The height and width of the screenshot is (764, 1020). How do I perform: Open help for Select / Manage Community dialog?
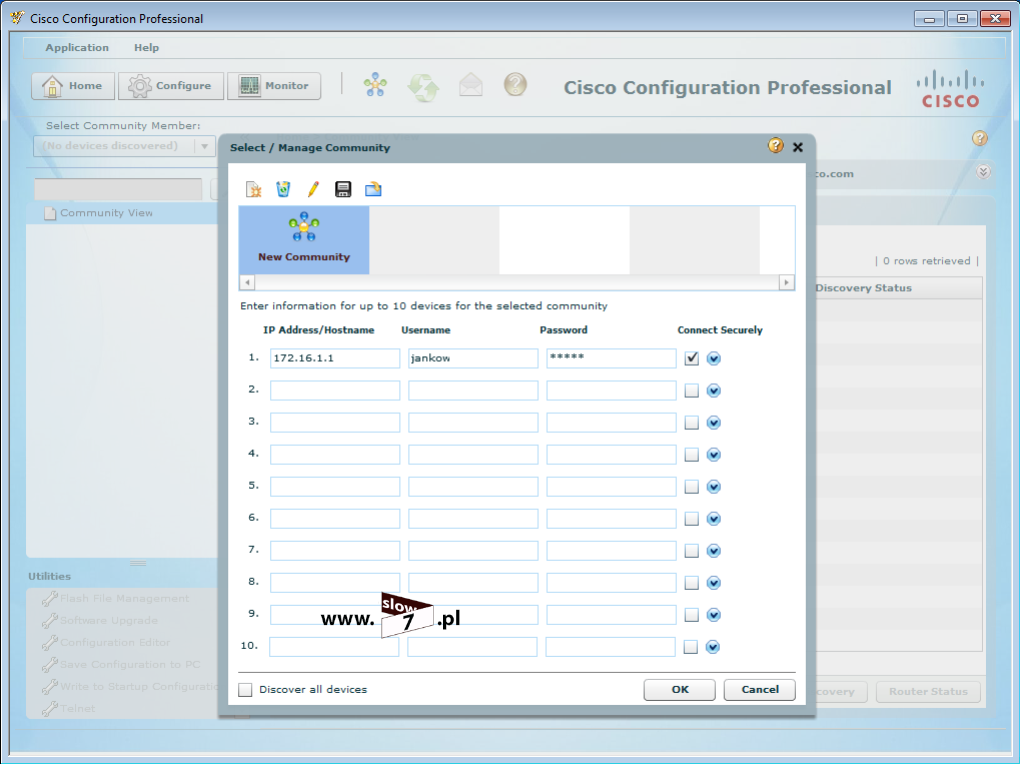click(775, 146)
